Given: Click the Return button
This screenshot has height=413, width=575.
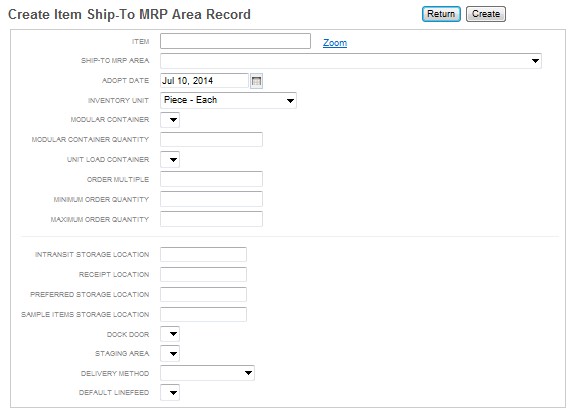Looking at the screenshot, I should (441, 14).
